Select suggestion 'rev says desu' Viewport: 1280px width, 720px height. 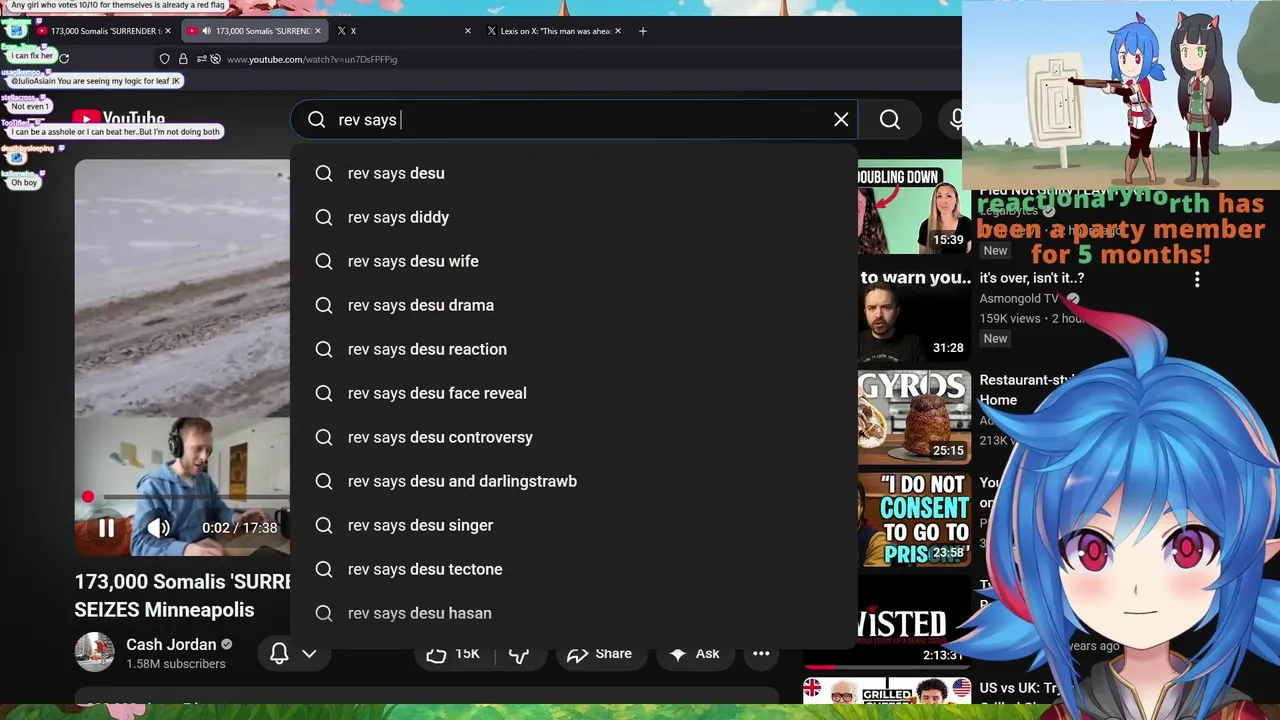[574, 173]
